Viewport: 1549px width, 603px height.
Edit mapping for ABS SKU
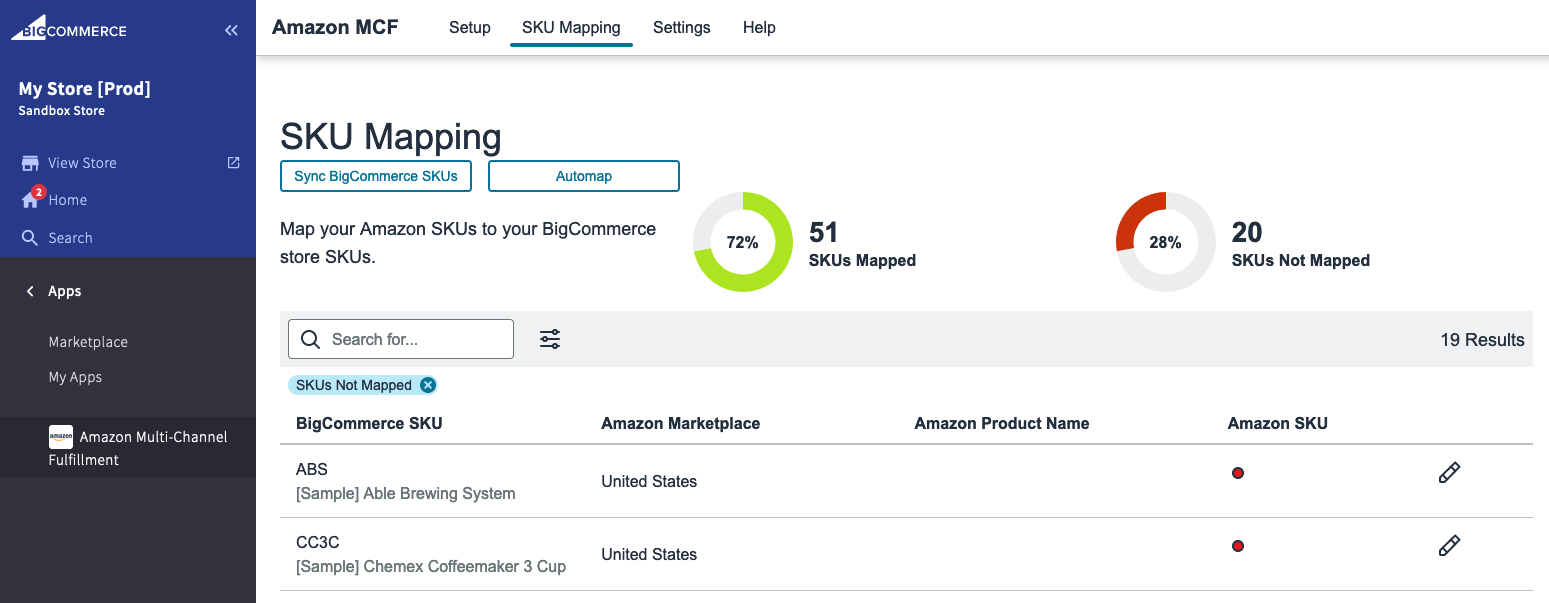(x=1449, y=473)
